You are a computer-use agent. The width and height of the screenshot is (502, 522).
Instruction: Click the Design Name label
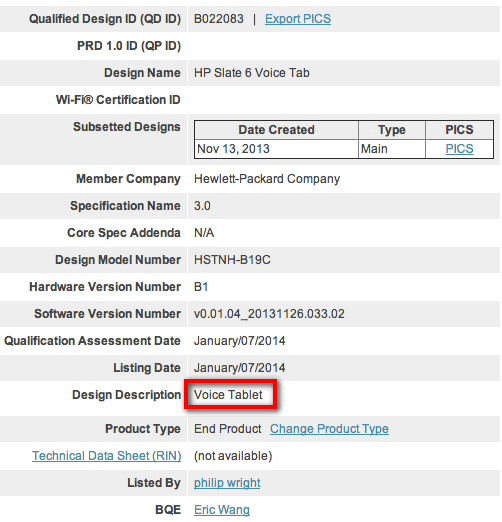tap(142, 73)
